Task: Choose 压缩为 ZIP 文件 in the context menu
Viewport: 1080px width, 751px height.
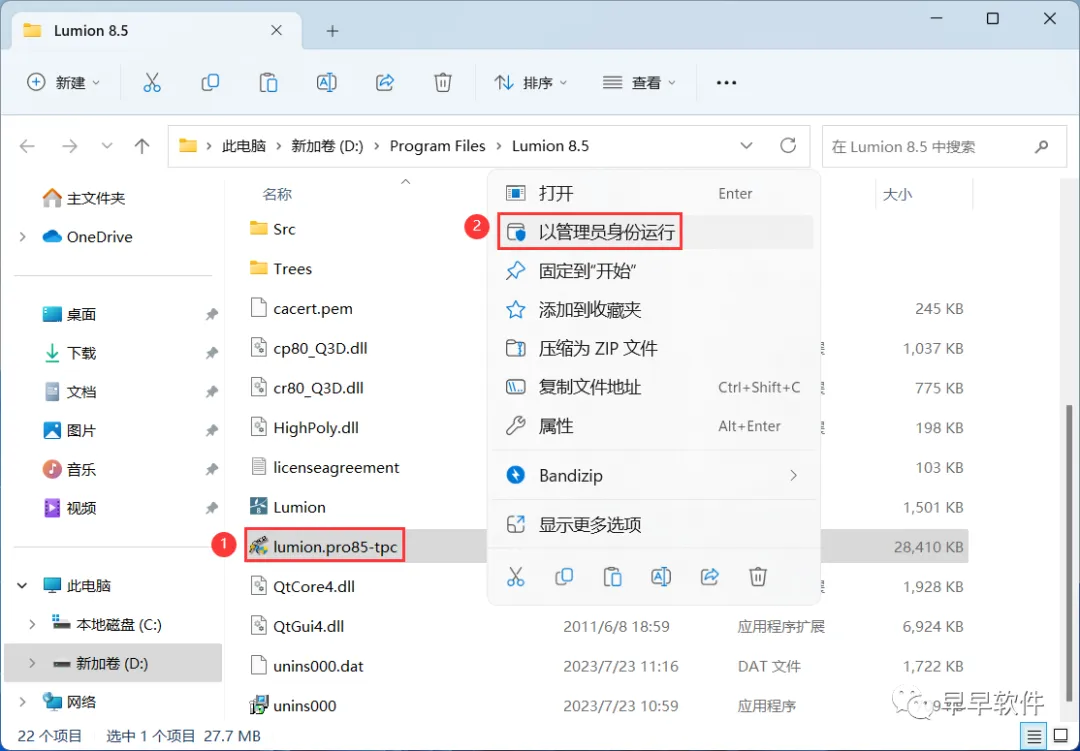Action: [x=654, y=348]
